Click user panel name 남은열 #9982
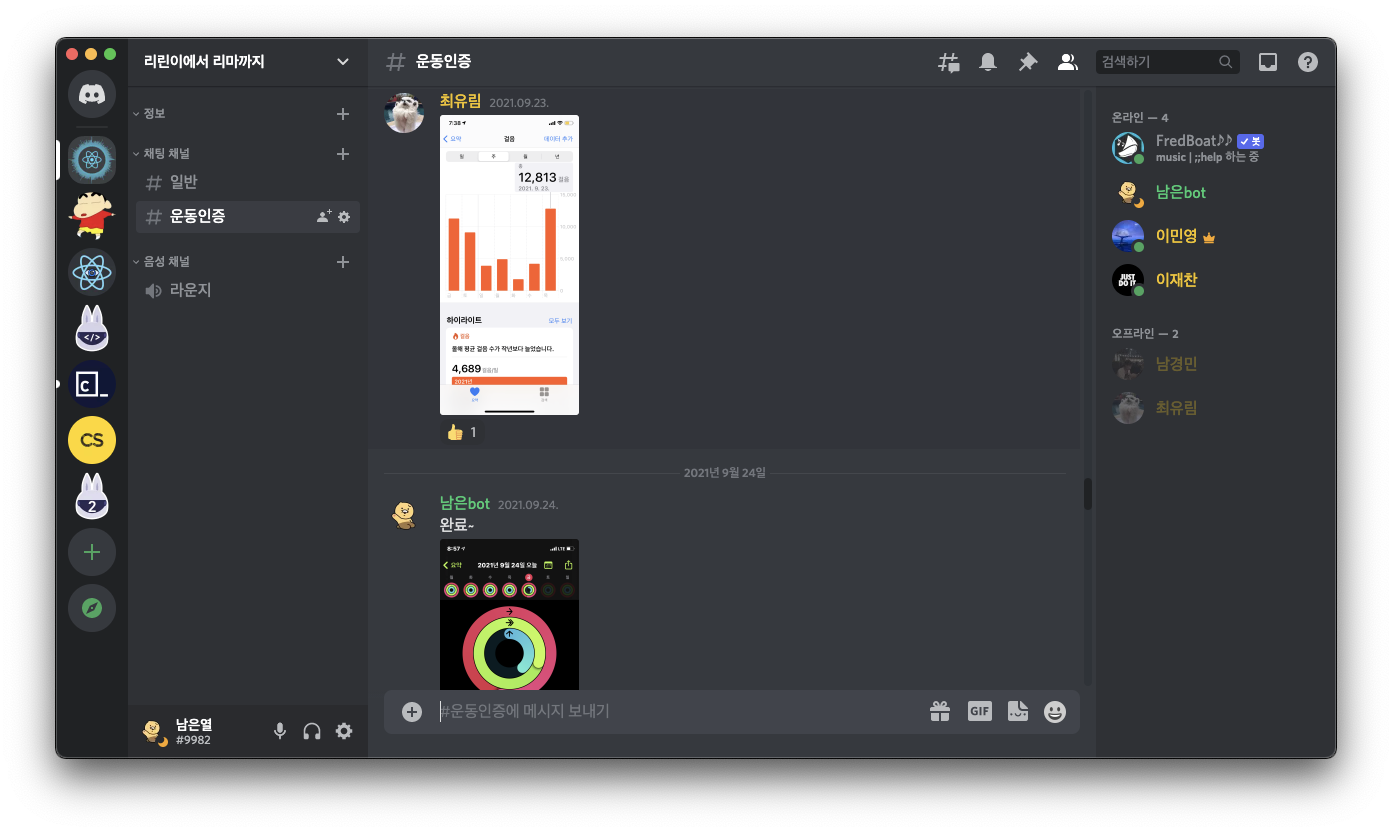 point(194,731)
